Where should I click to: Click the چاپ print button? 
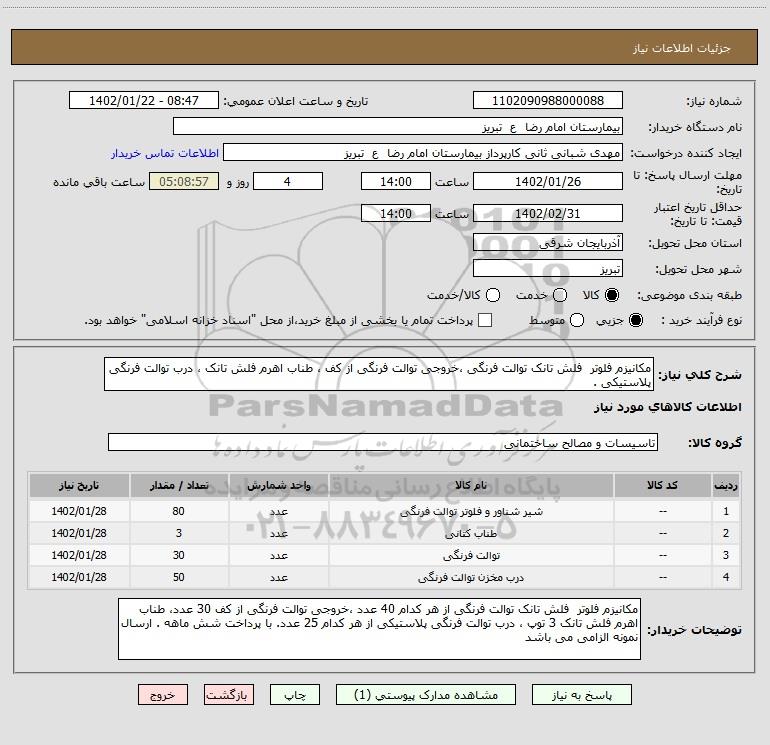(295, 695)
